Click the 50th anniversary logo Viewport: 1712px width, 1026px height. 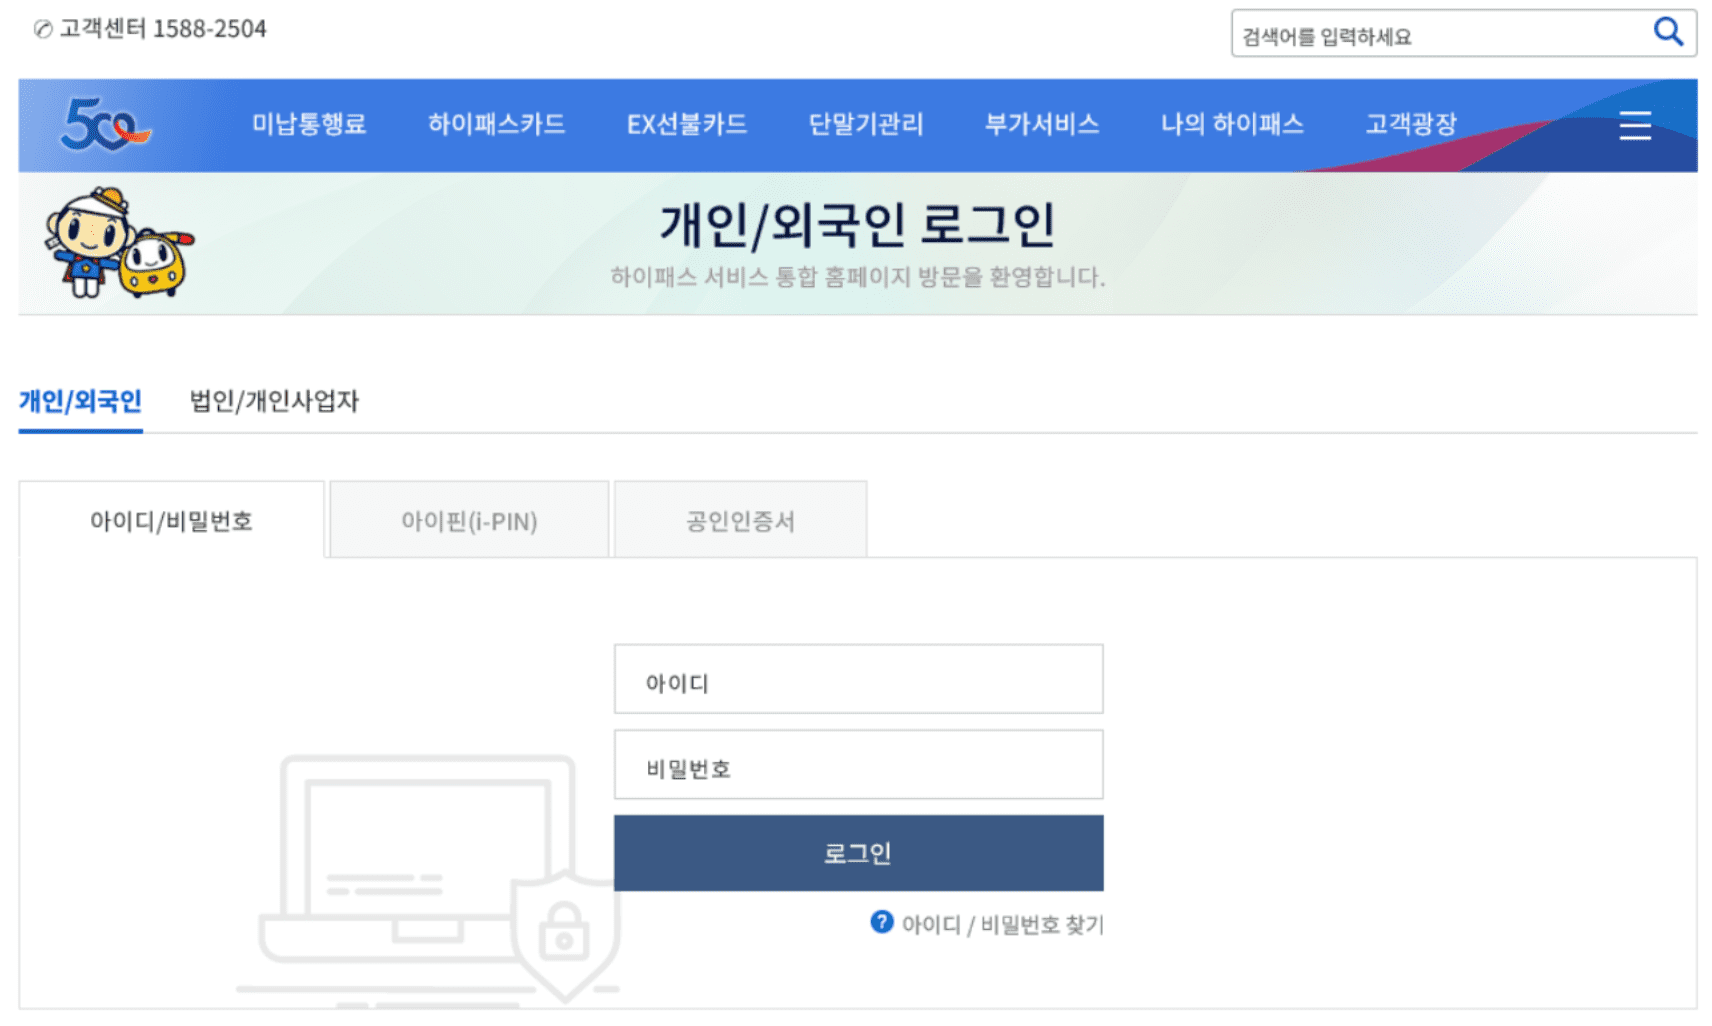[x=104, y=125]
